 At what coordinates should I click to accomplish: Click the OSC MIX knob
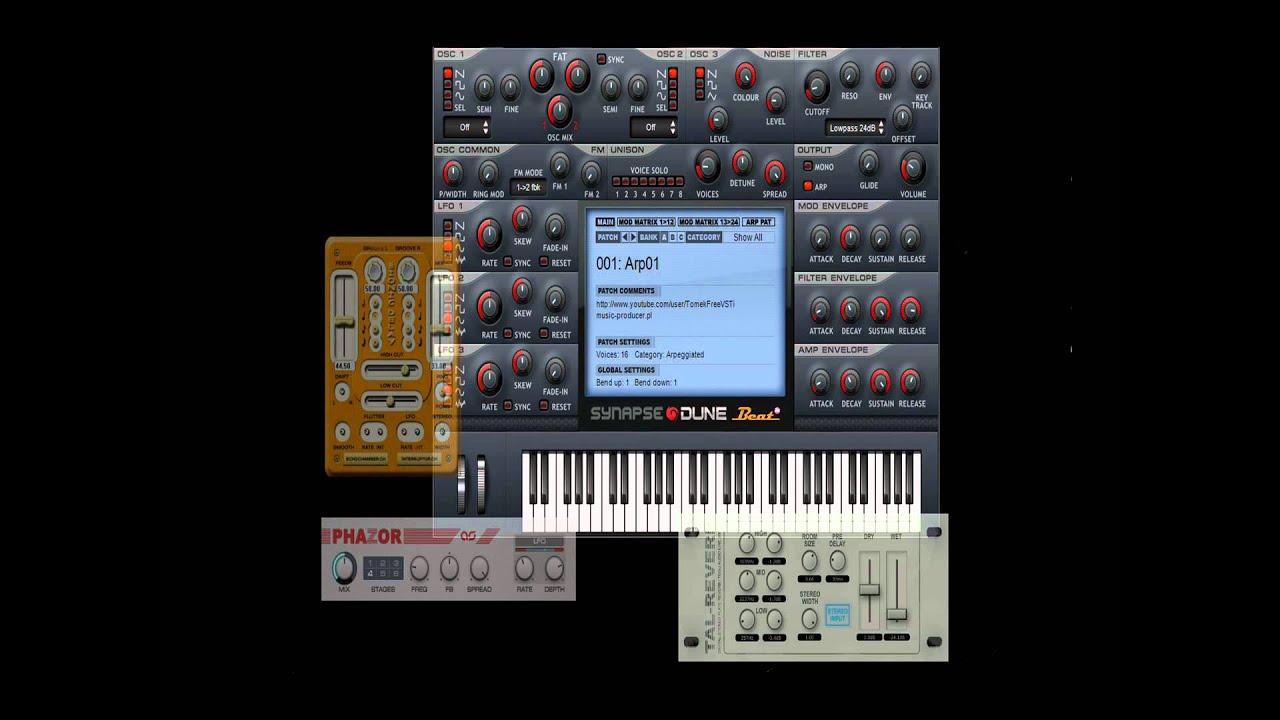point(559,111)
